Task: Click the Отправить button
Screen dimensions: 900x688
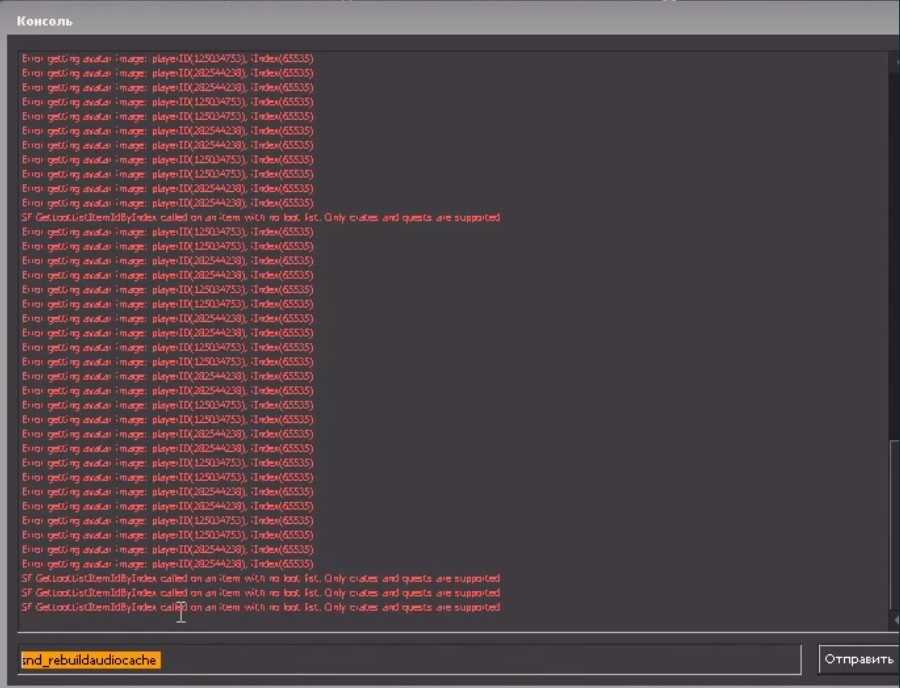Action: coord(858,660)
